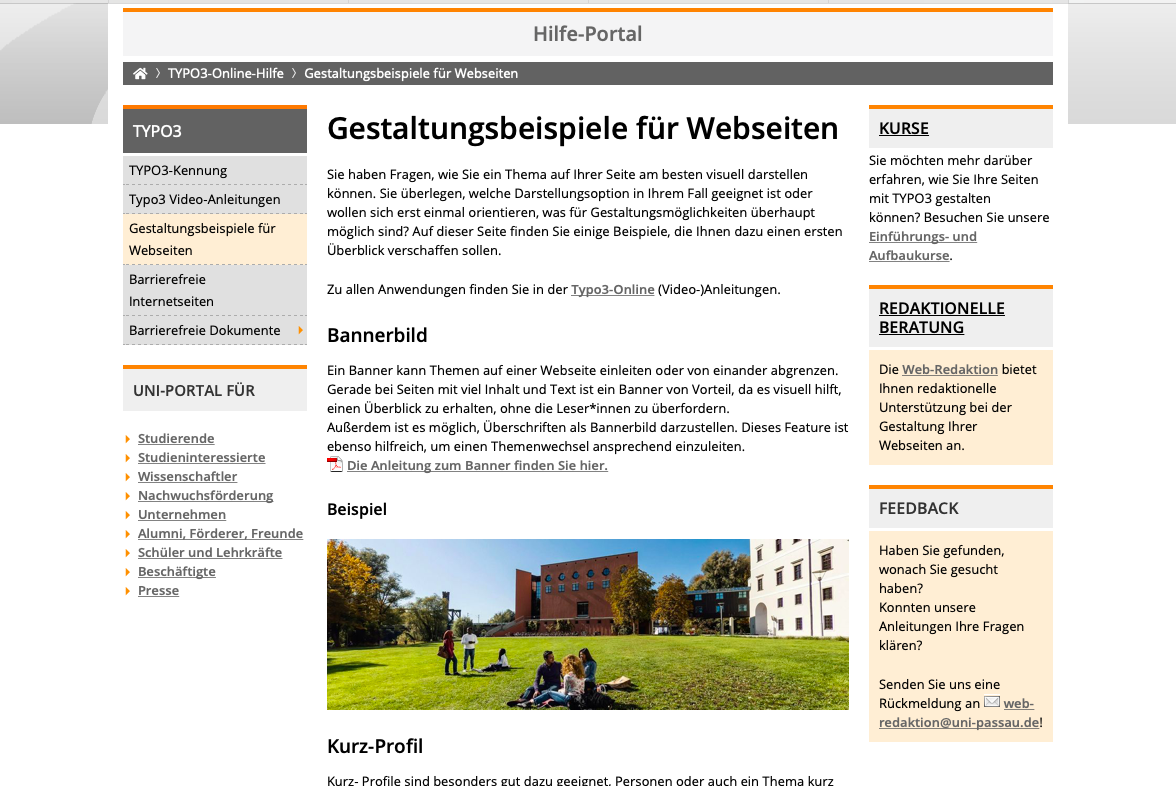The width and height of the screenshot is (1176, 786).
Task: Select Gestaltungsbeispiele für Webseiten in breadcrumb
Action: 411,74
